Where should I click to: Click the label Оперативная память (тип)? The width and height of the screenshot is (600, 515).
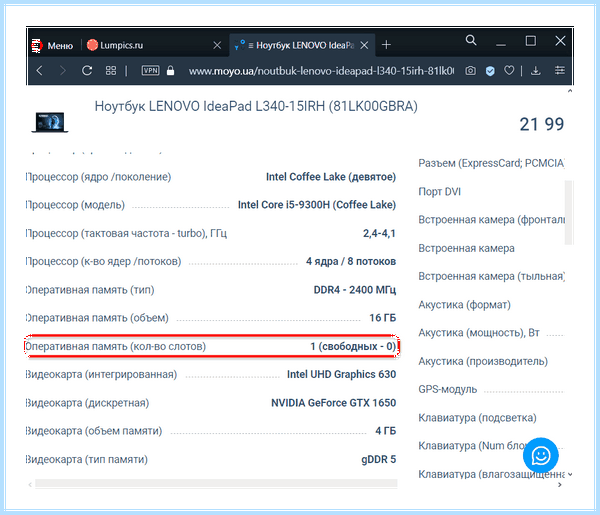90,290
